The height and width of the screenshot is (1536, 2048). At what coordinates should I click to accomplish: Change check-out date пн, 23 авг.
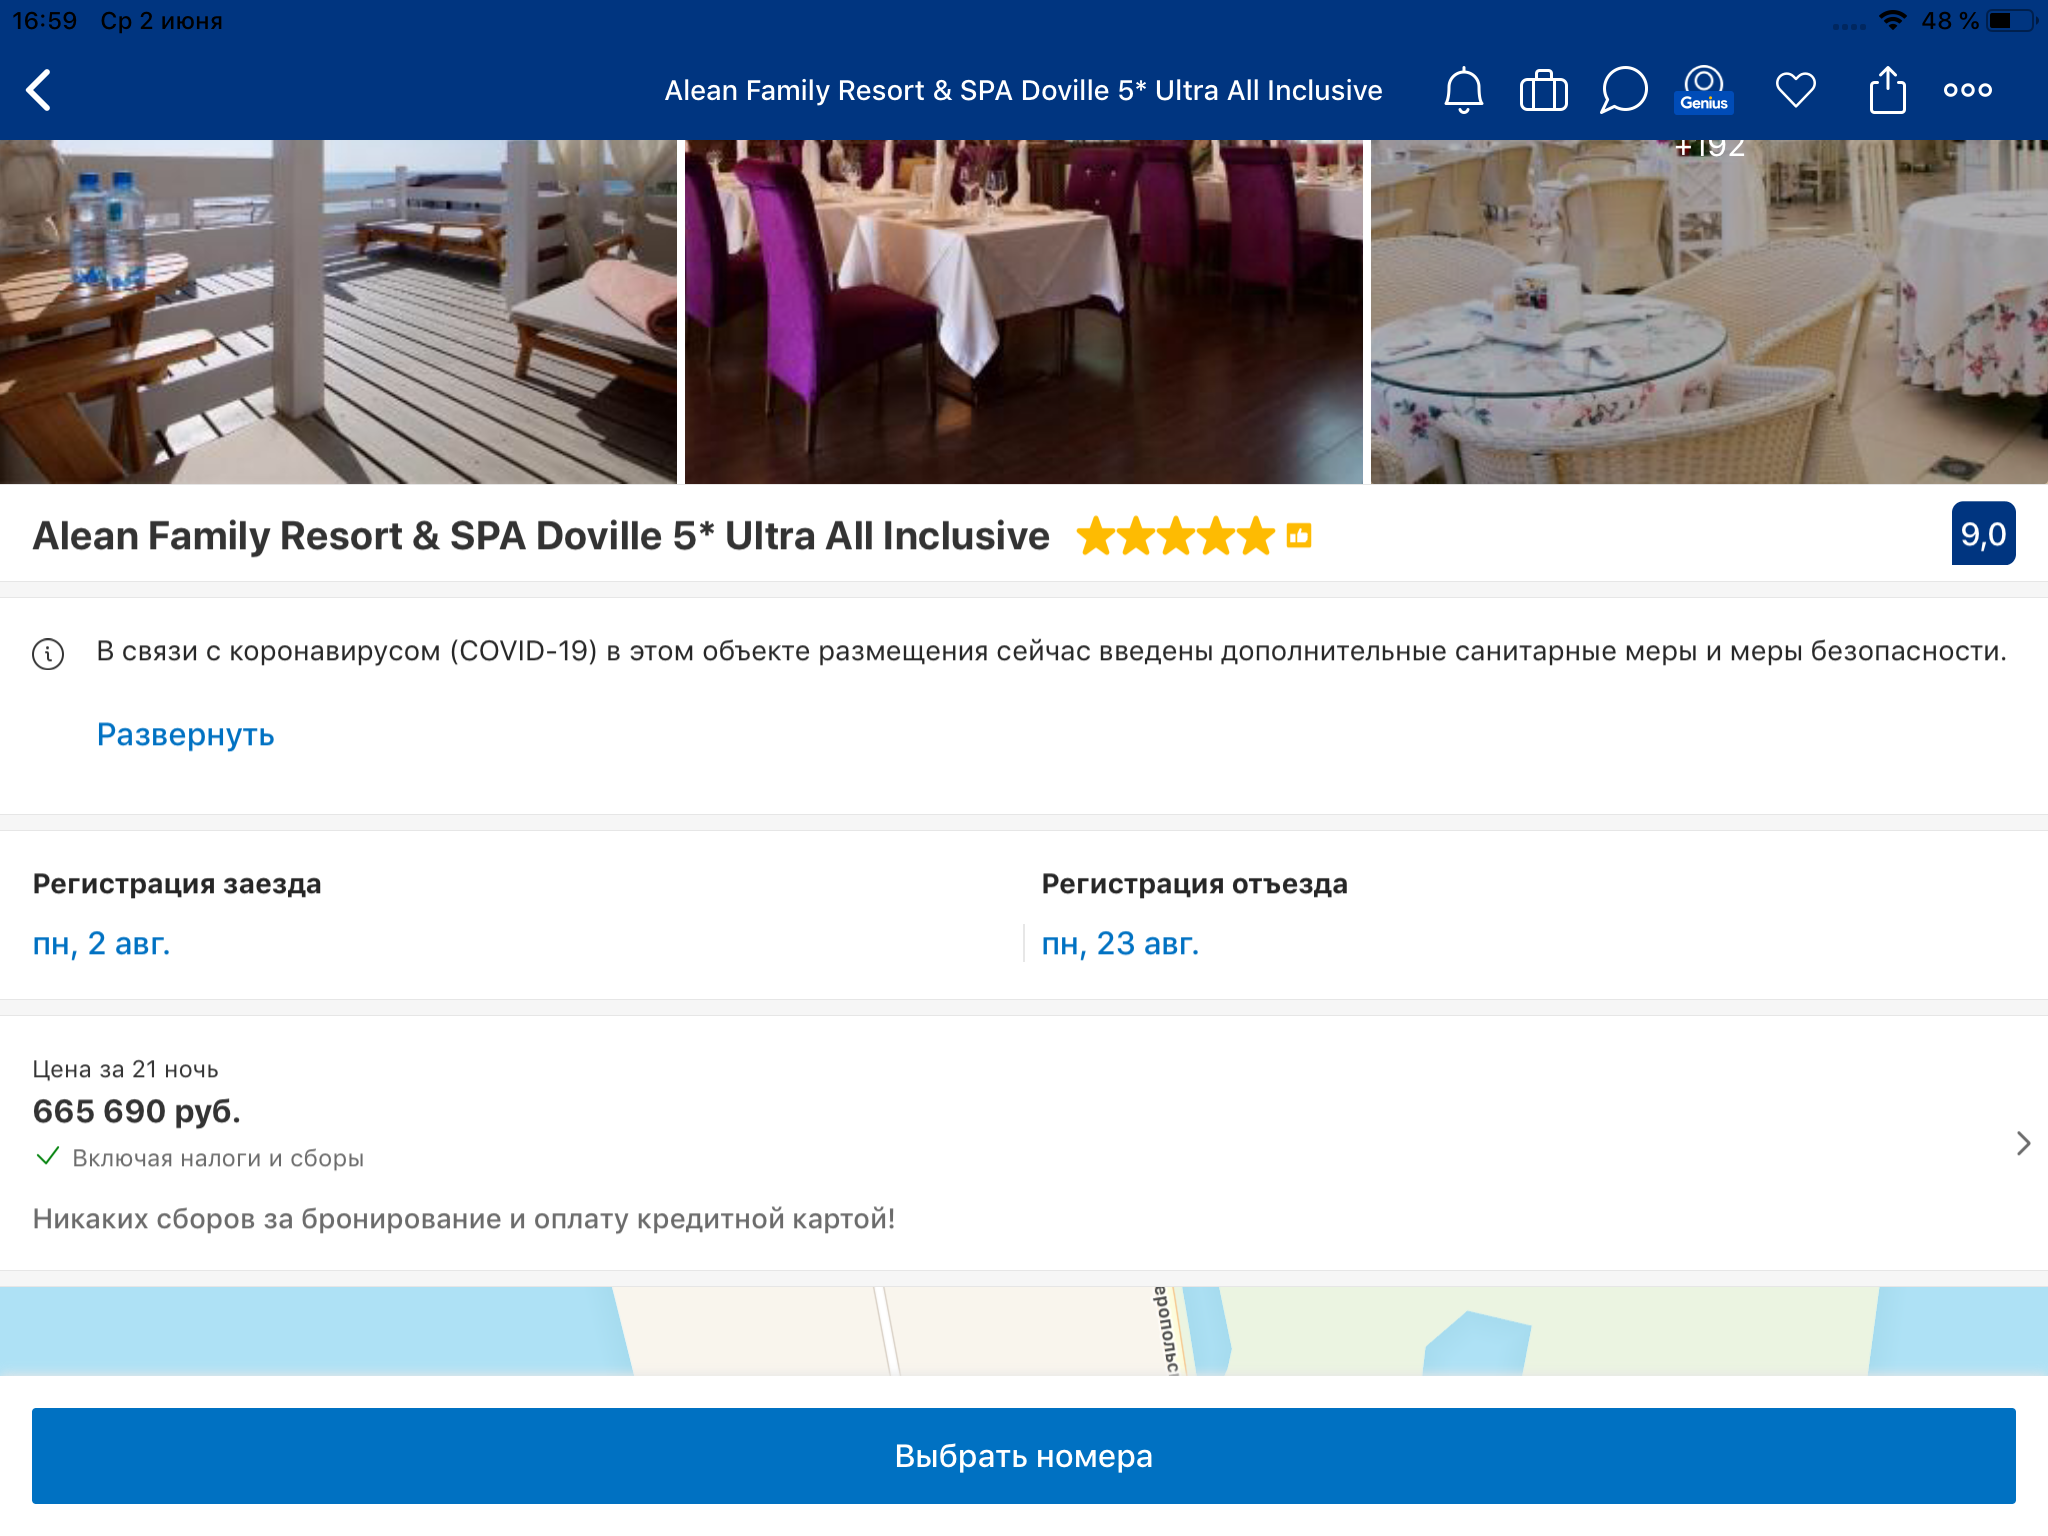(x=1120, y=943)
